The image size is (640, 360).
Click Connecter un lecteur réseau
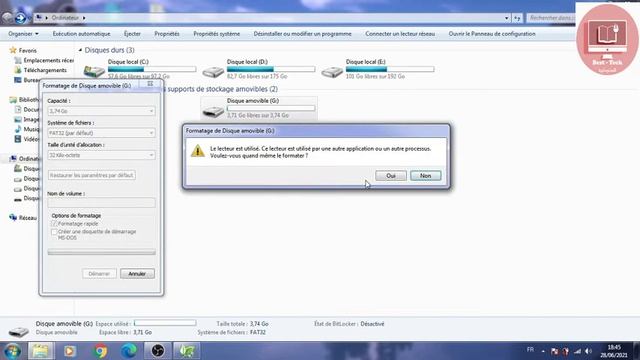tap(400, 34)
